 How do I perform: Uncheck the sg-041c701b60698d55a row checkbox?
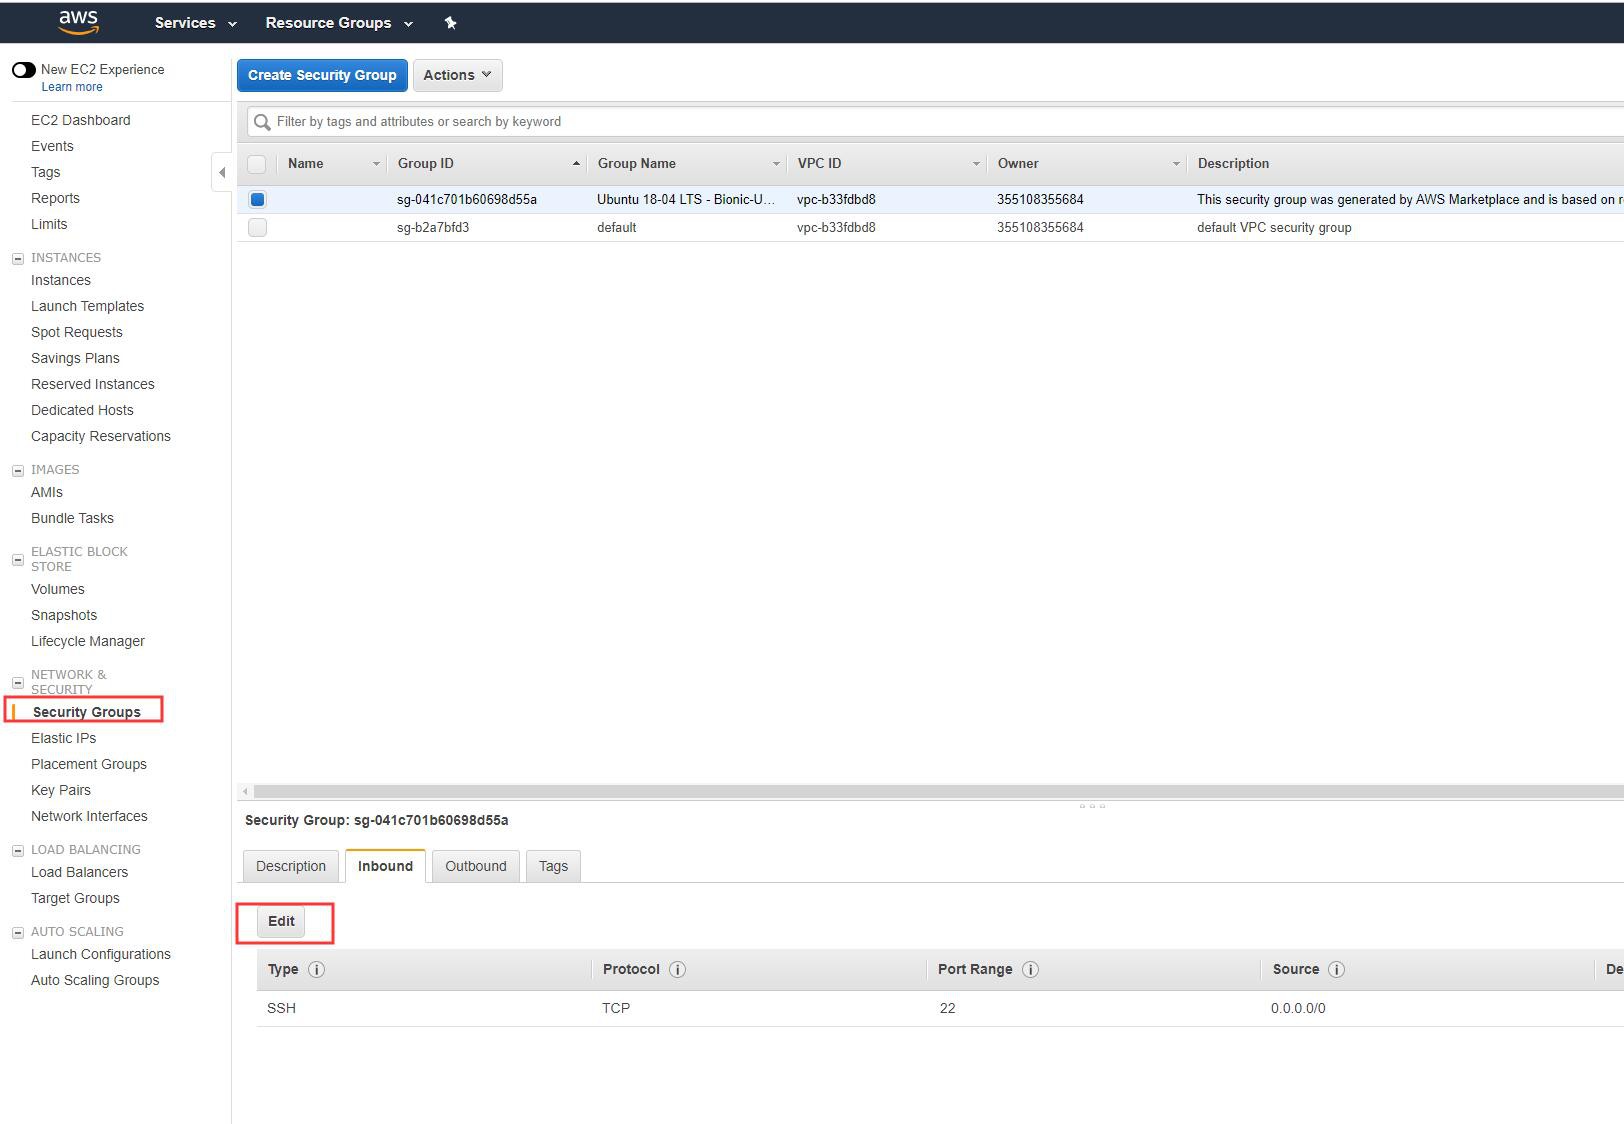point(257,199)
